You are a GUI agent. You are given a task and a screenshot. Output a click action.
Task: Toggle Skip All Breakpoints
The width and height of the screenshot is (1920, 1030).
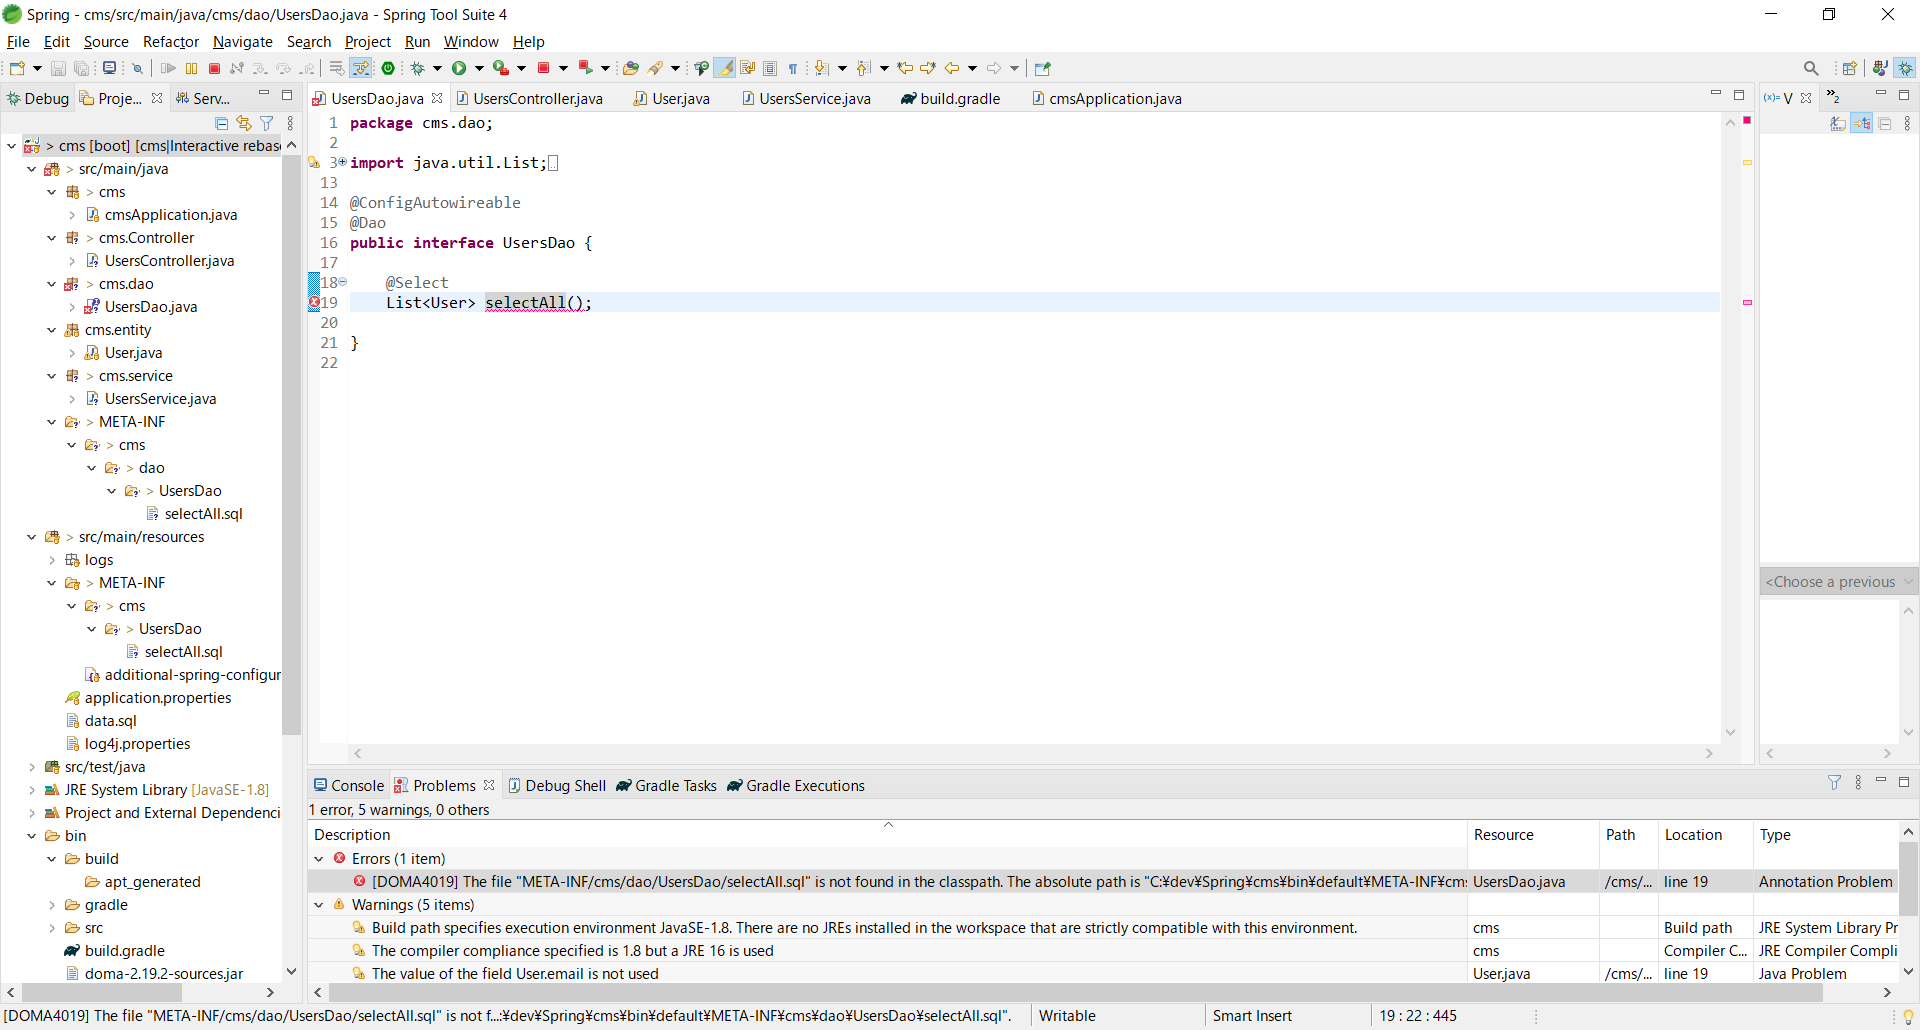point(138,68)
